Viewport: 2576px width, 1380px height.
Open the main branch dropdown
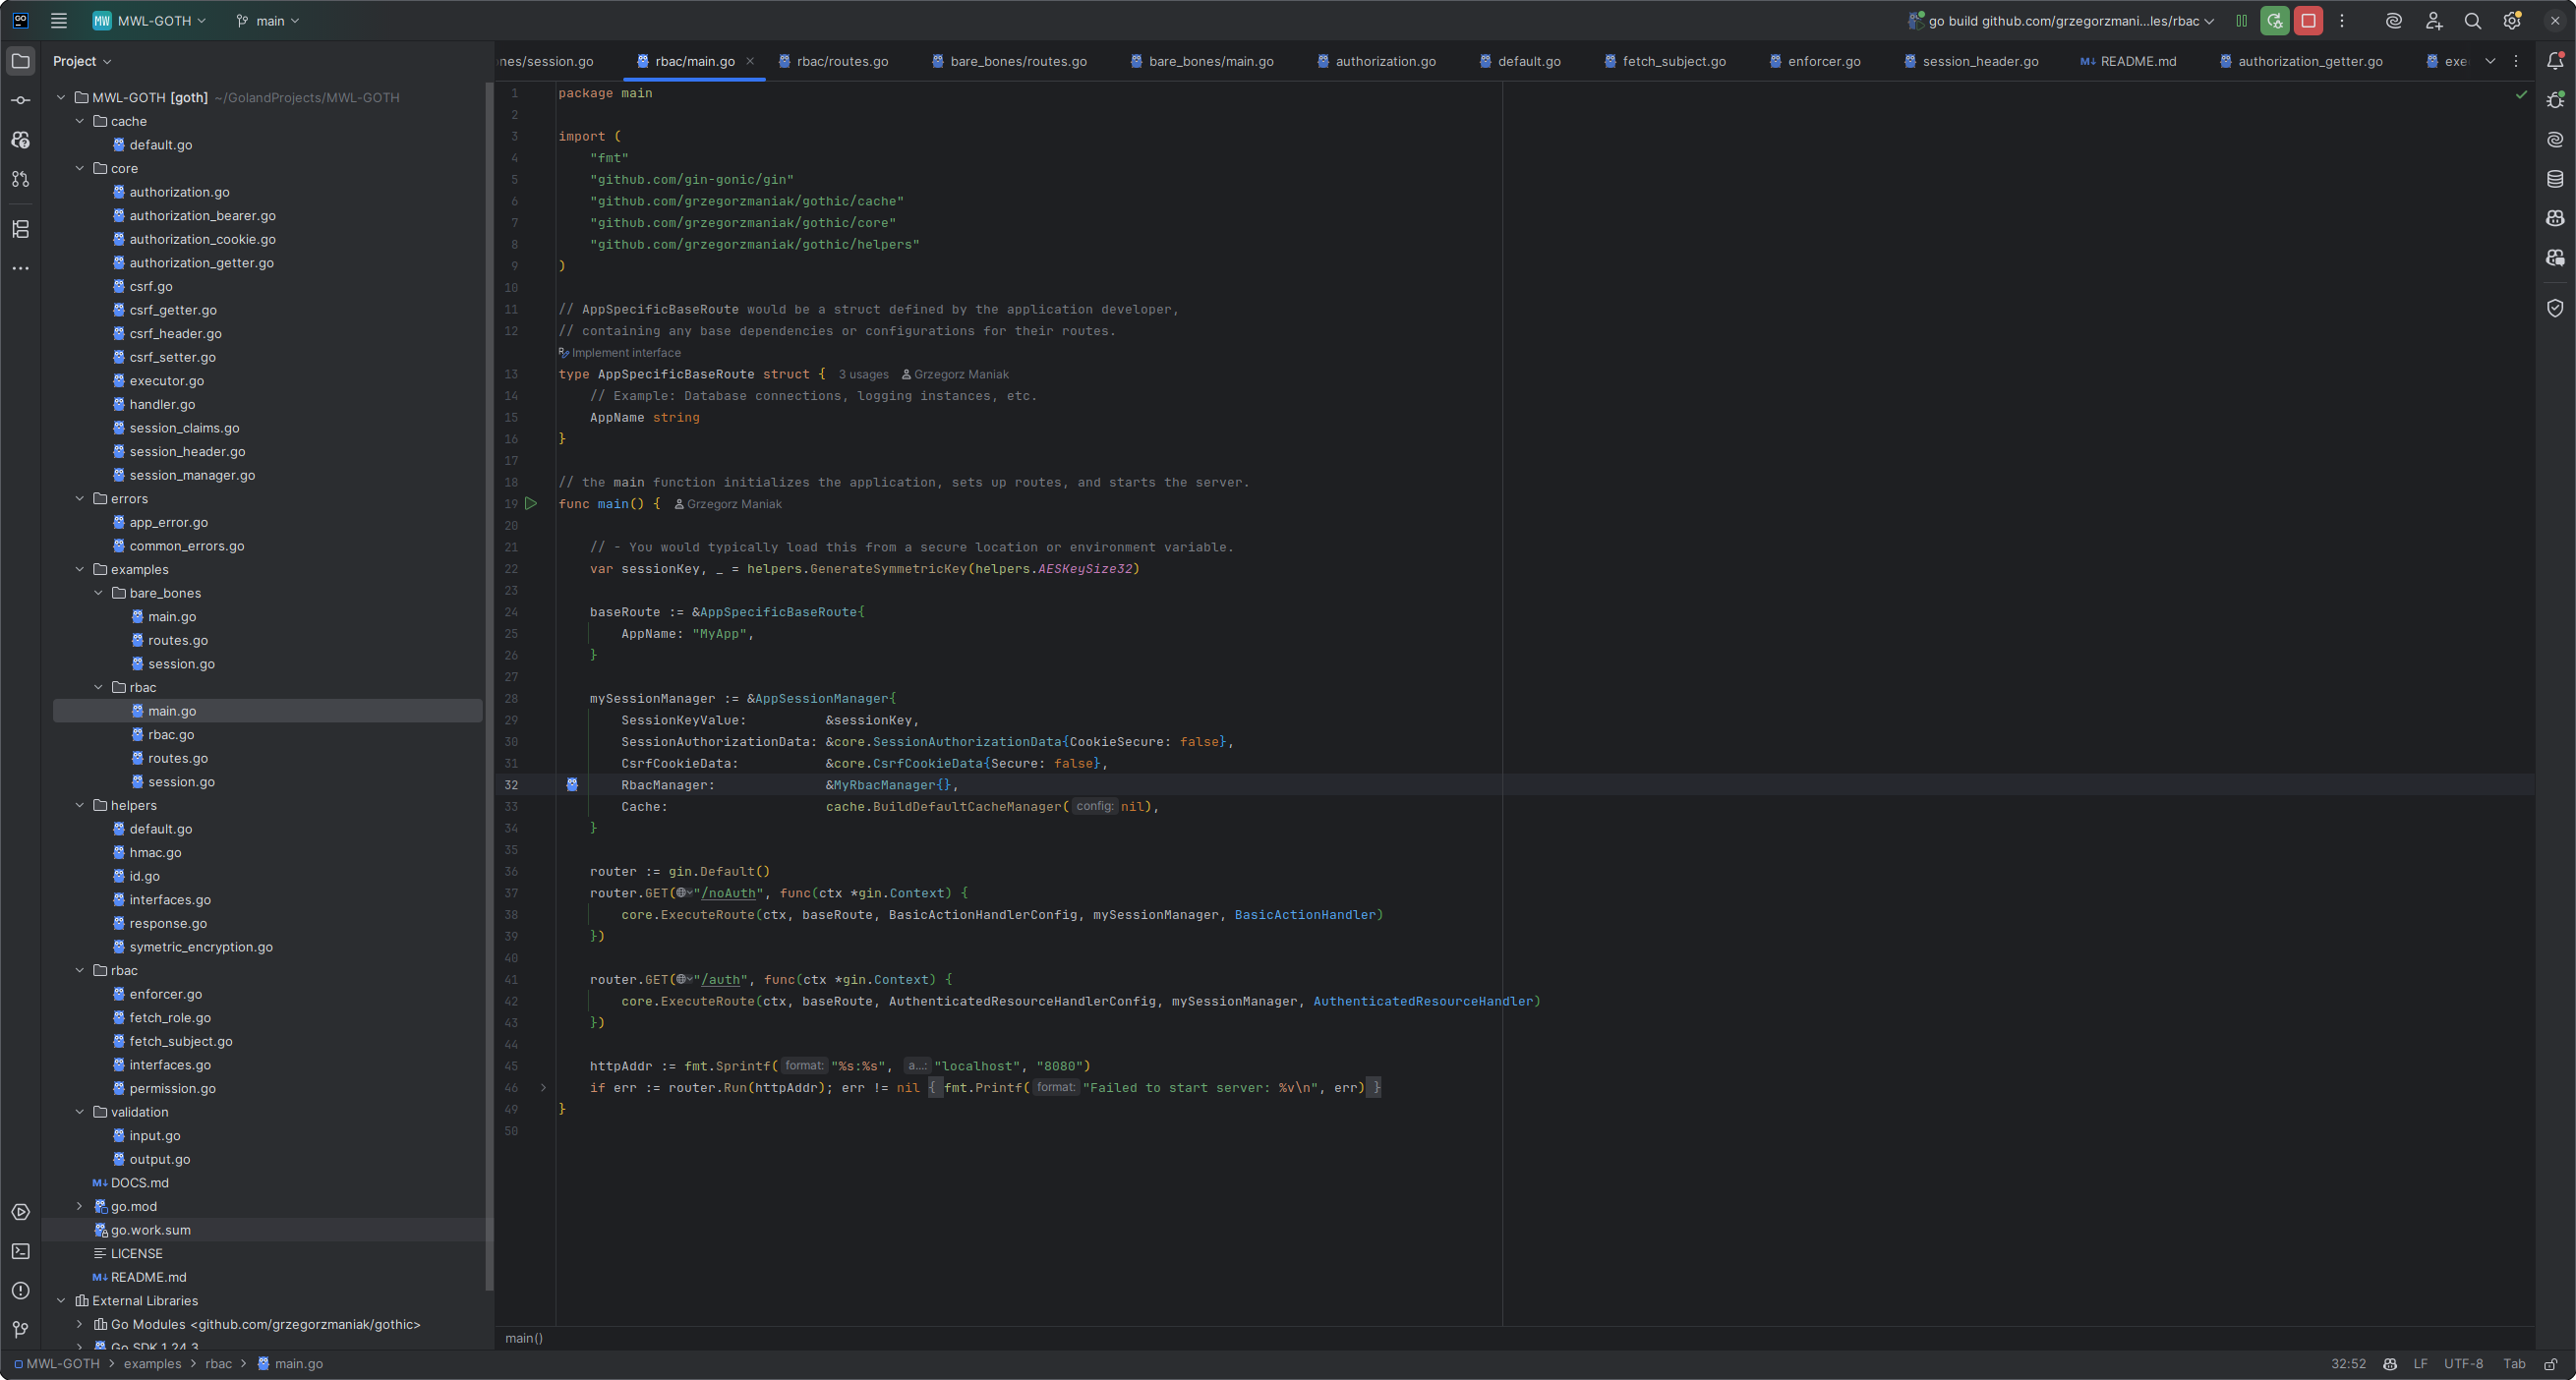[x=268, y=20]
